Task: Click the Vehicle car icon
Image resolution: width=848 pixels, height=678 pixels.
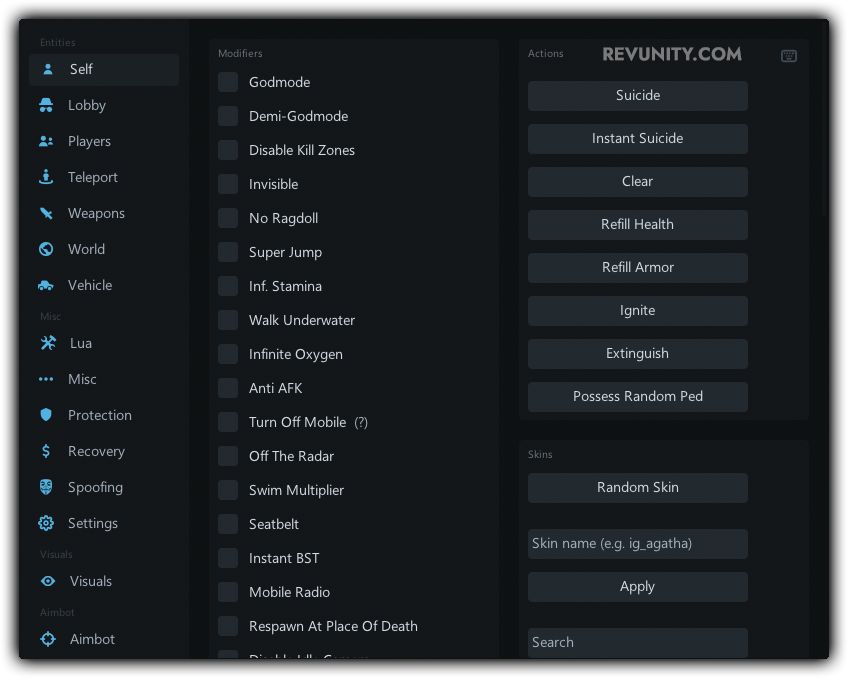Action: point(46,285)
